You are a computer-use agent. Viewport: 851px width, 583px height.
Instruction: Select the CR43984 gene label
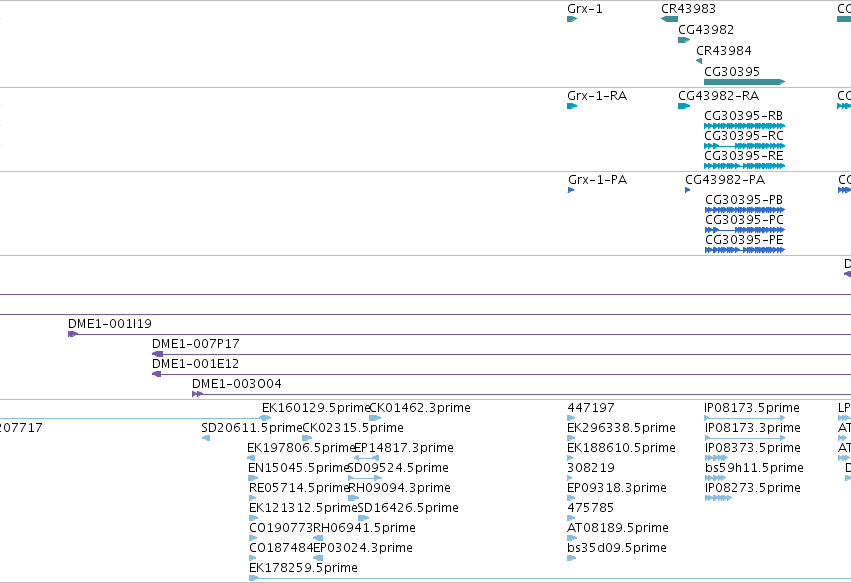click(x=723, y=50)
